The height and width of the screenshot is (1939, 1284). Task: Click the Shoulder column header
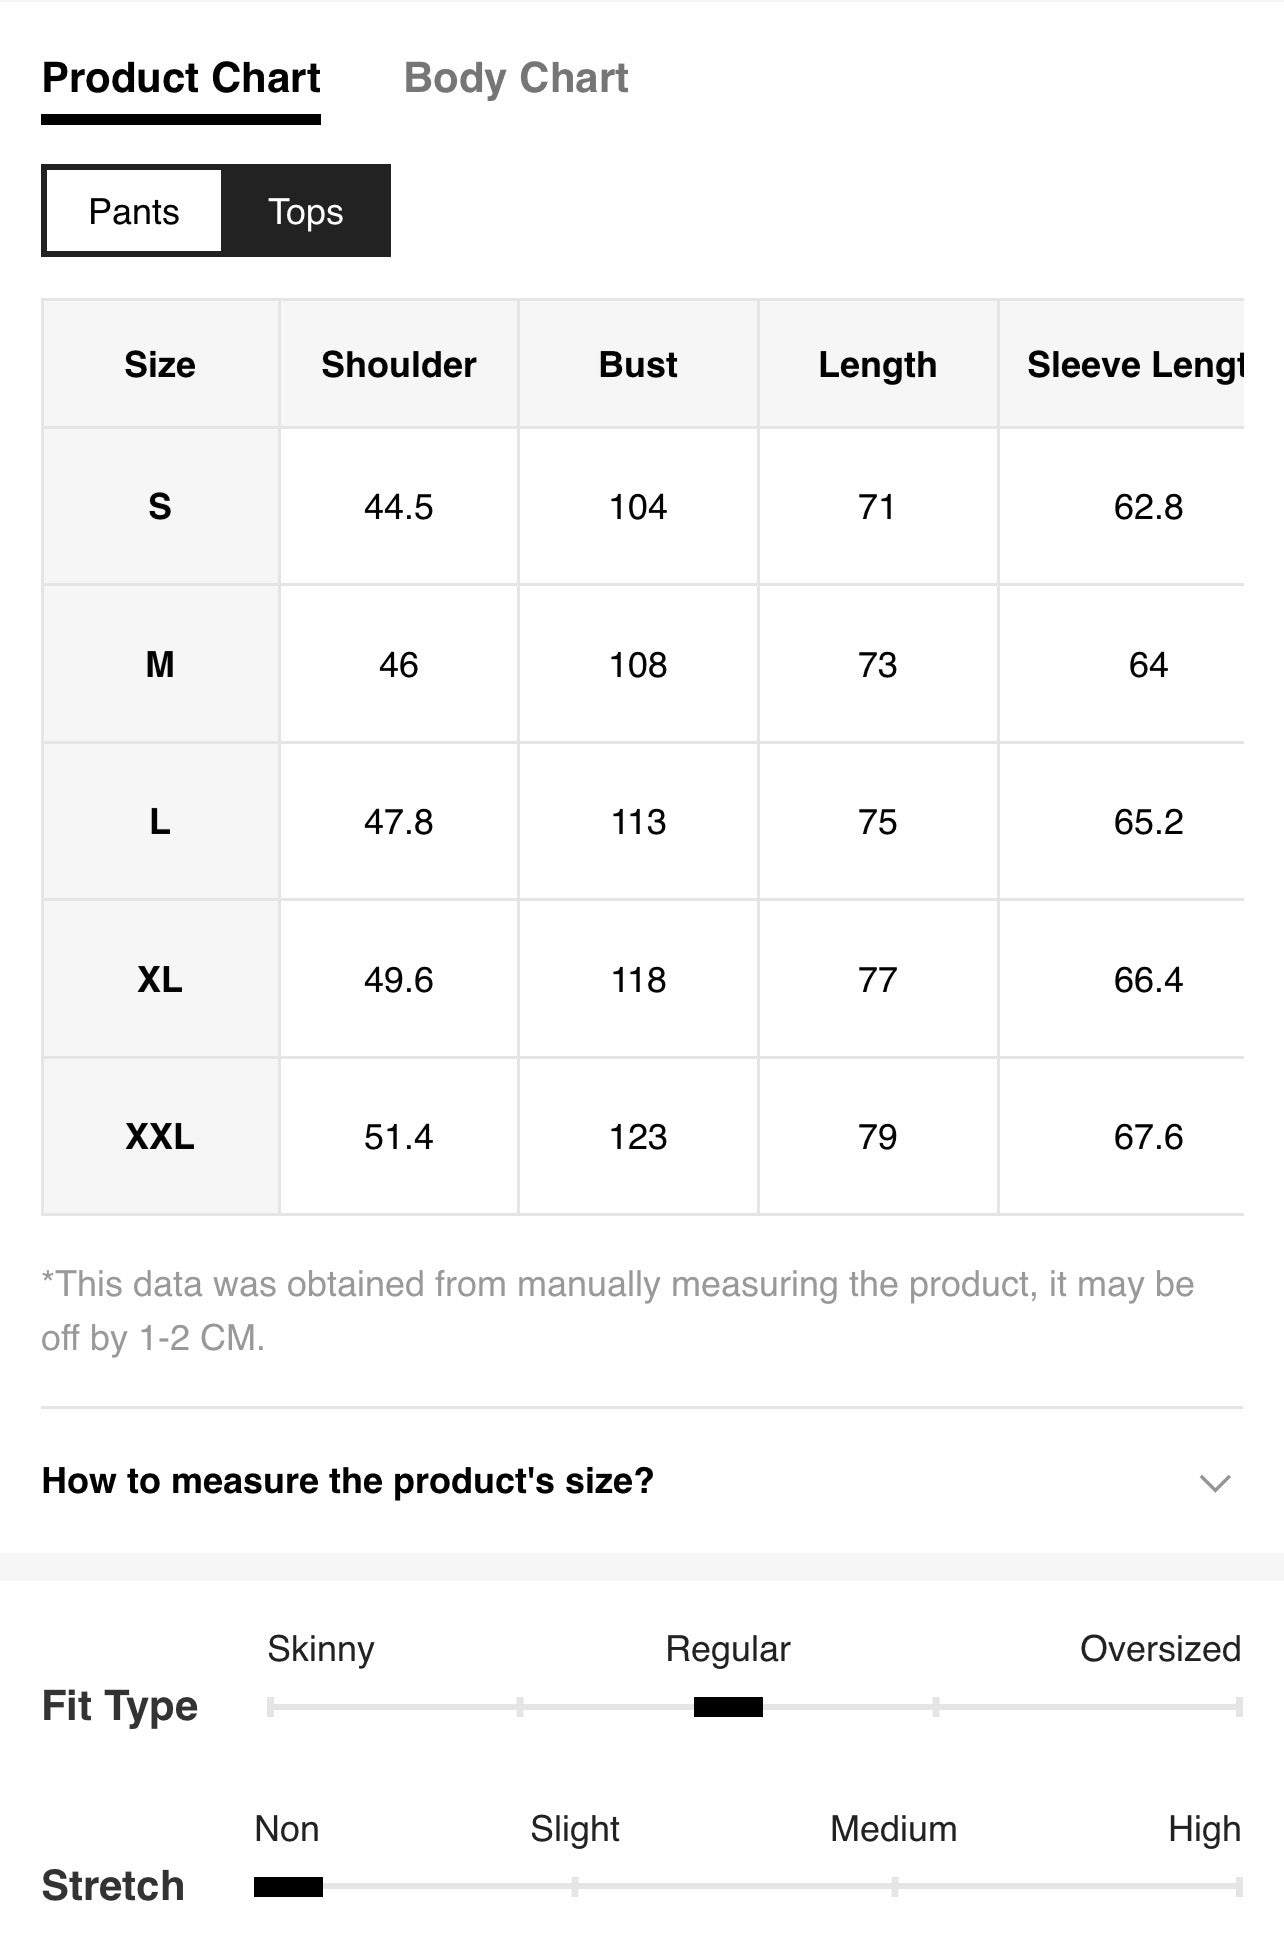tap(399, 364)
